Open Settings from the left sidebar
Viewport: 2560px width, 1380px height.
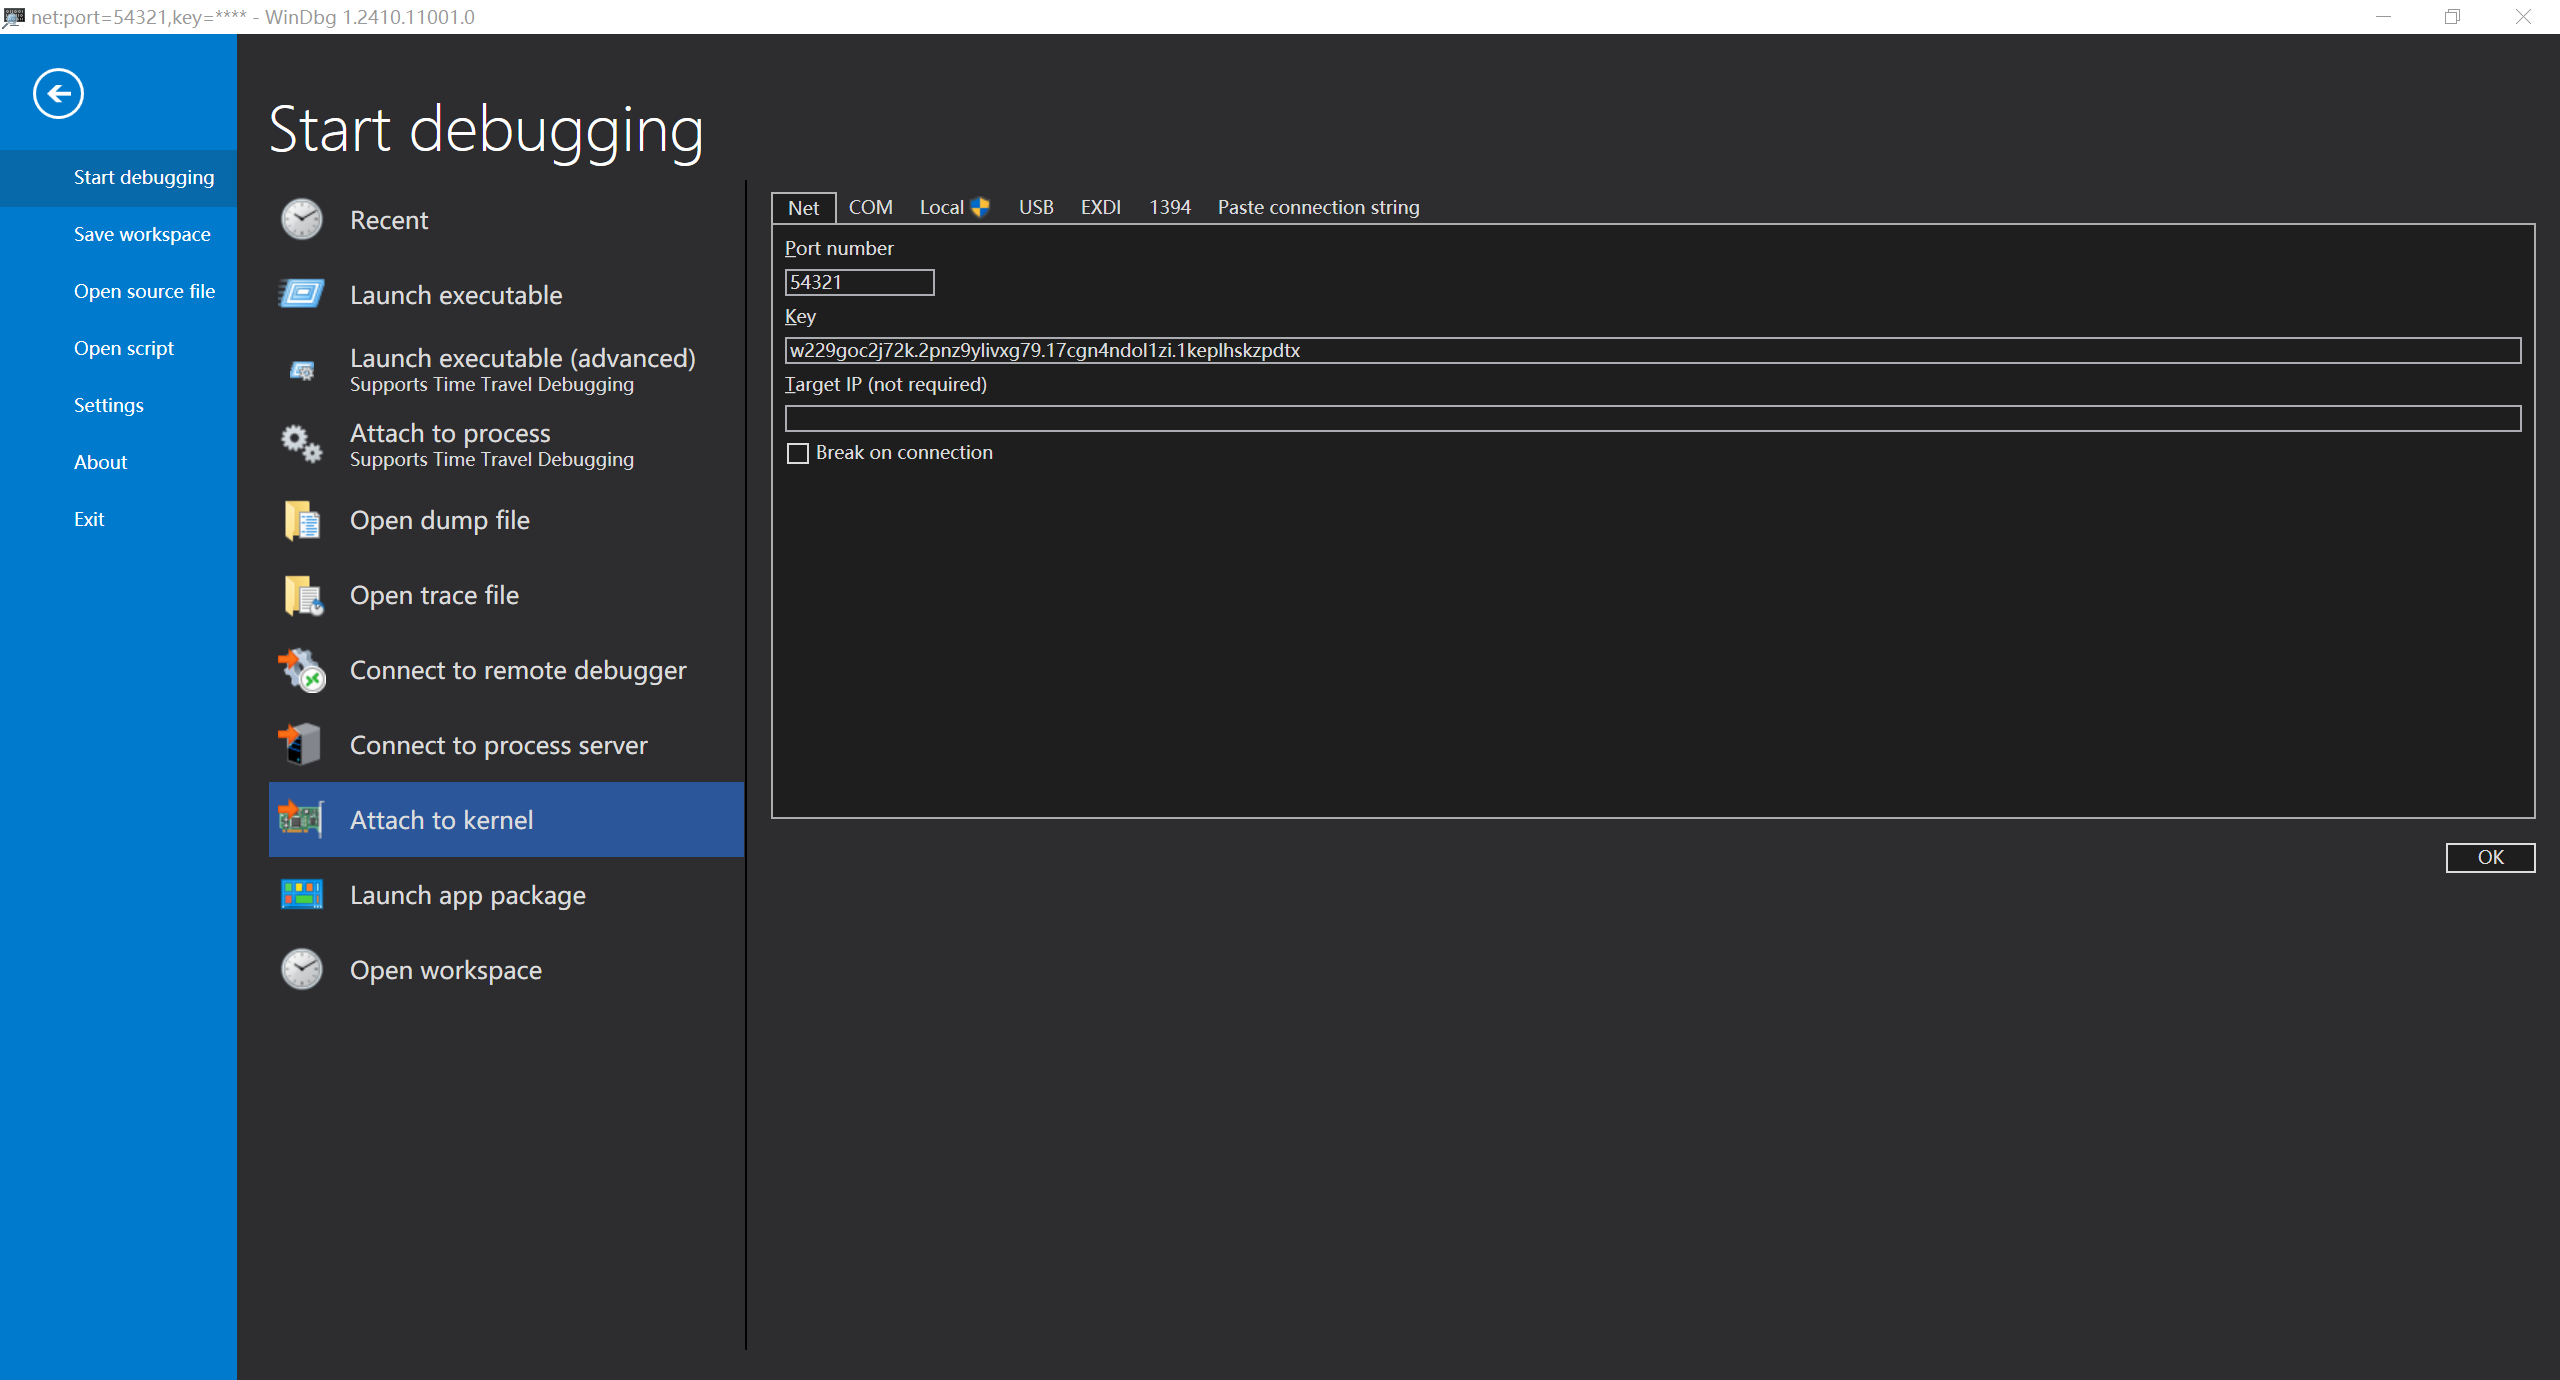tap(108, 405)
